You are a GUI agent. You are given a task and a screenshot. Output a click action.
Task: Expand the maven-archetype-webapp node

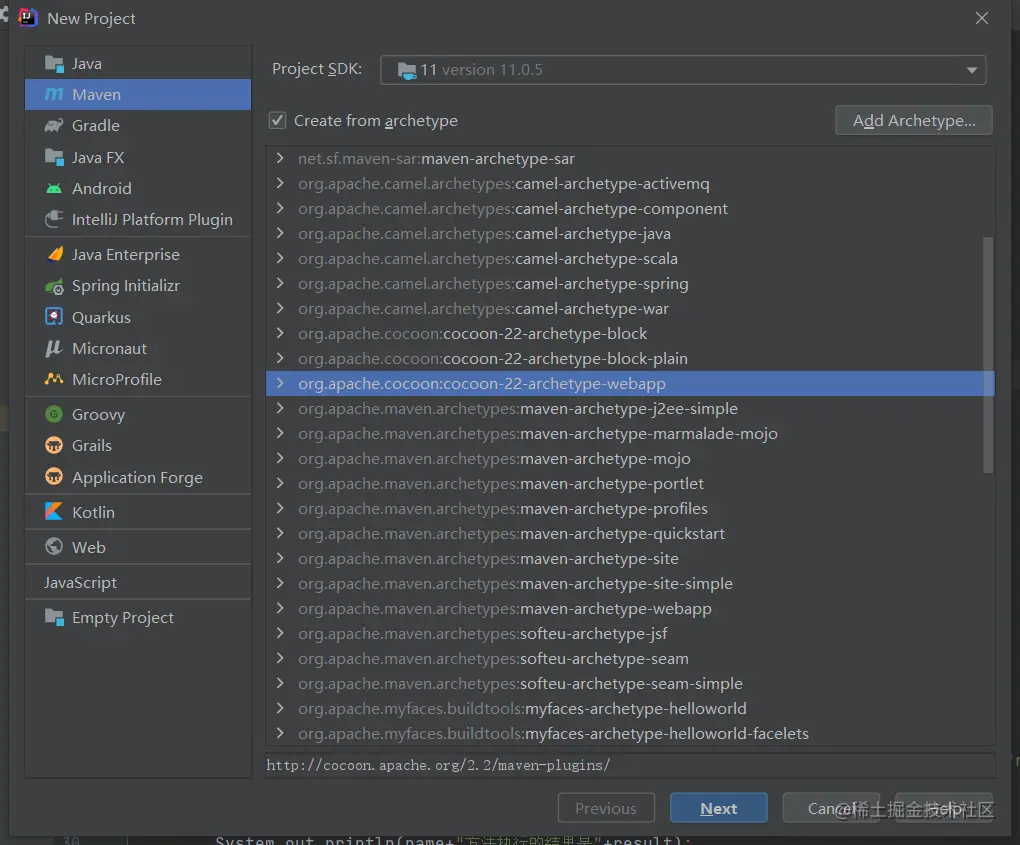pos(280,608)
